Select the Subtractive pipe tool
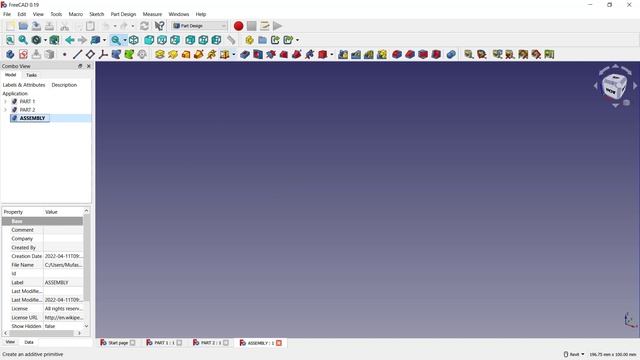 point(297,54)
